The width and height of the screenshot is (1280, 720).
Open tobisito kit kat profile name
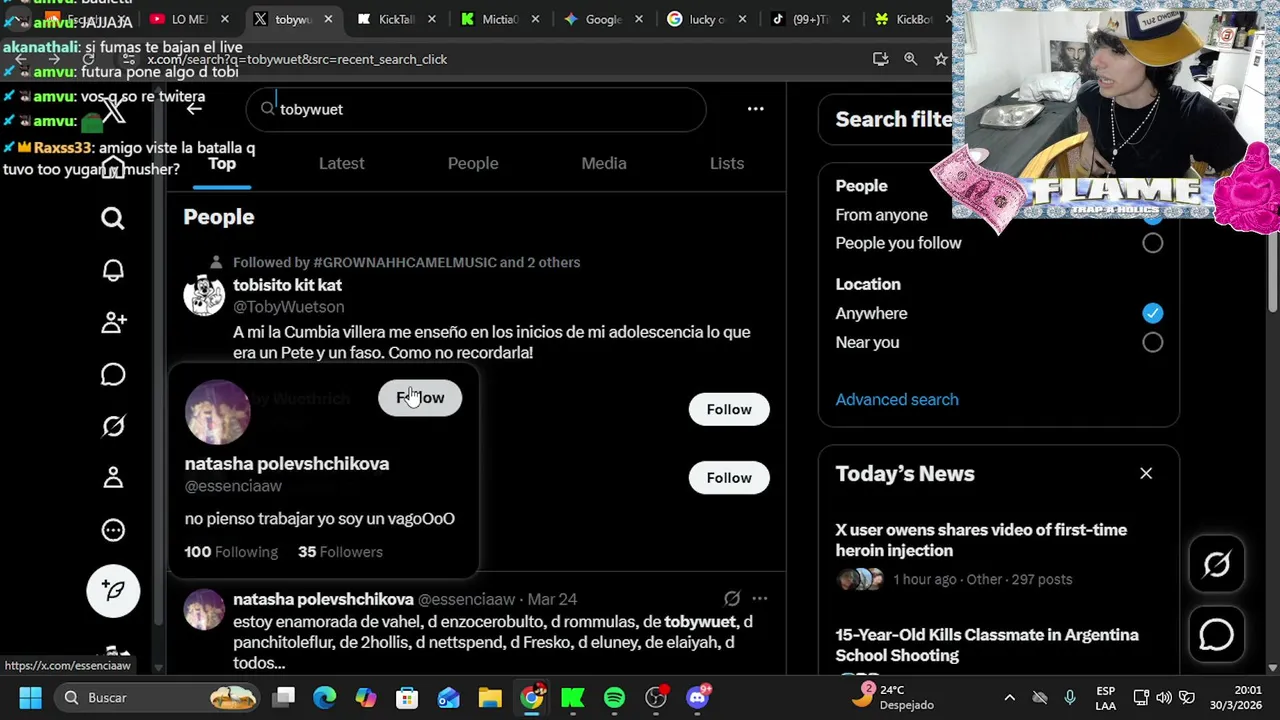coord(287,285)
